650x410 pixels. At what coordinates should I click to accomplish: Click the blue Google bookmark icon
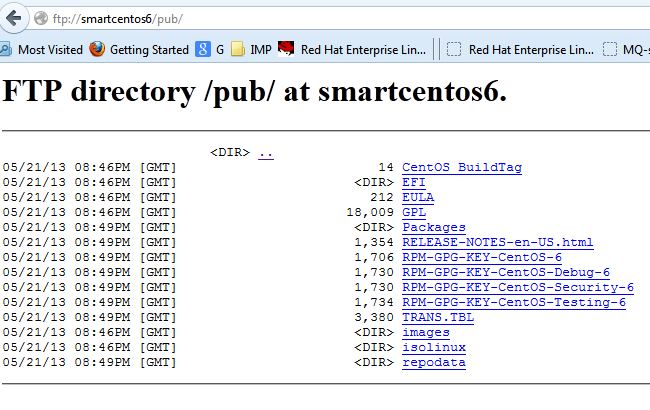tap(203, 49)
